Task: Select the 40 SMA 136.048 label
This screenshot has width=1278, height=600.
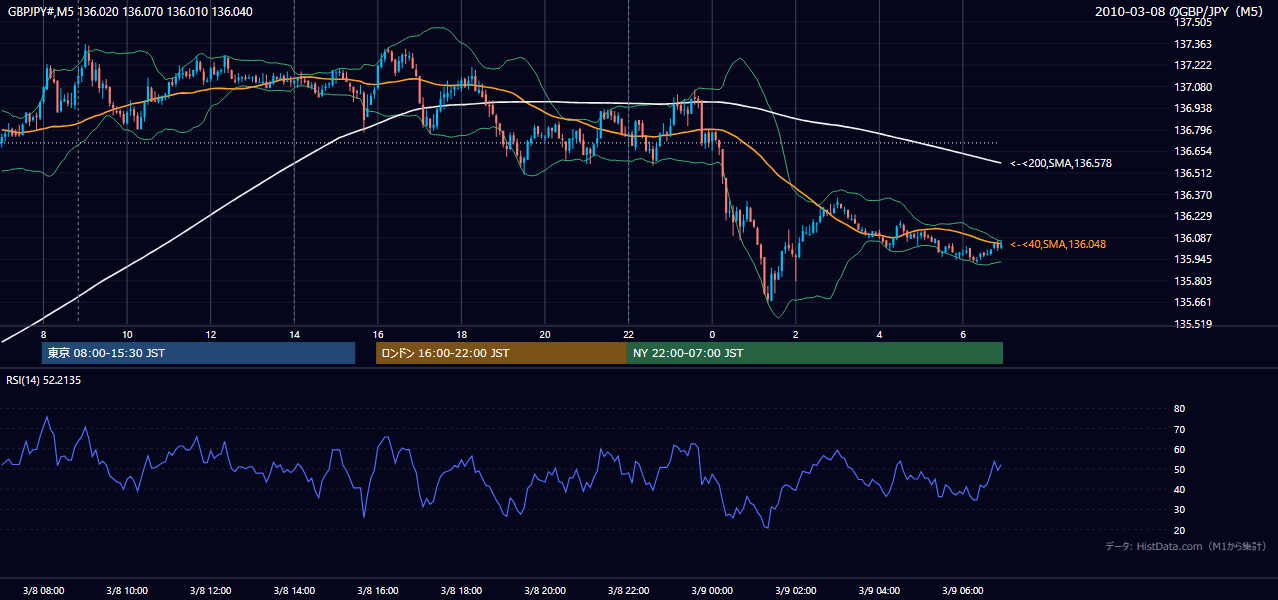Action: (x=1058, y=244)
